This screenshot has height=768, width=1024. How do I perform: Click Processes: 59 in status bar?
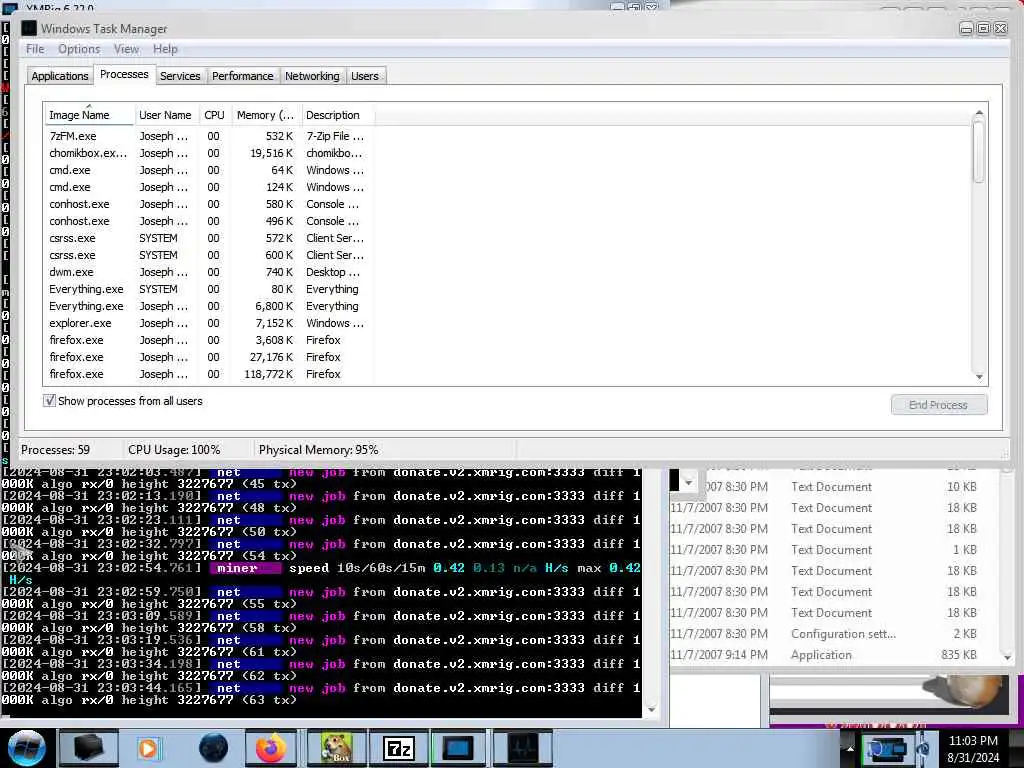(56, 450)
